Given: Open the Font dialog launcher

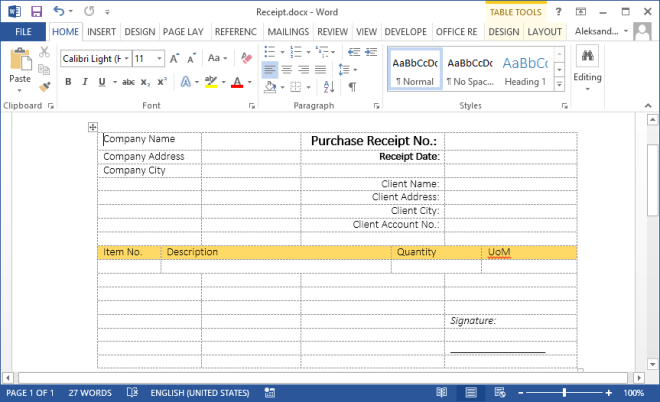Looking at the screenshot, I should pos(252,106).
